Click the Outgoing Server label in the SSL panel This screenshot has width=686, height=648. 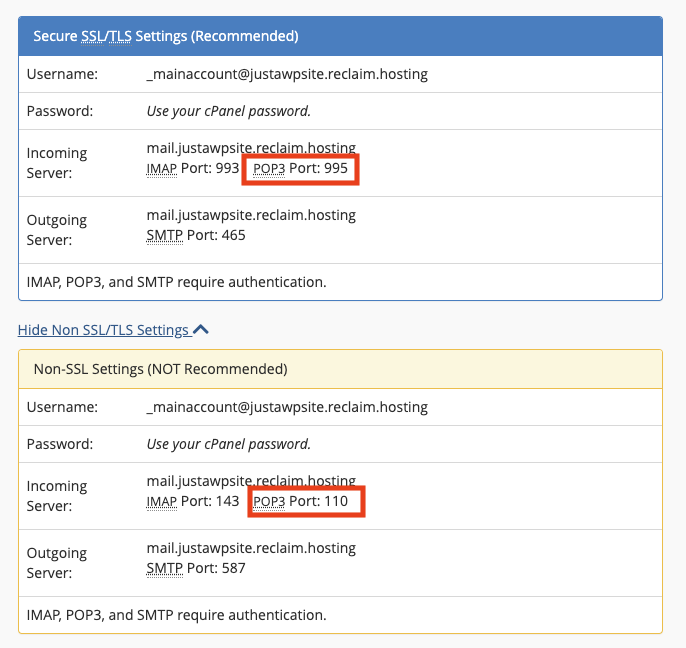point(57,230)
